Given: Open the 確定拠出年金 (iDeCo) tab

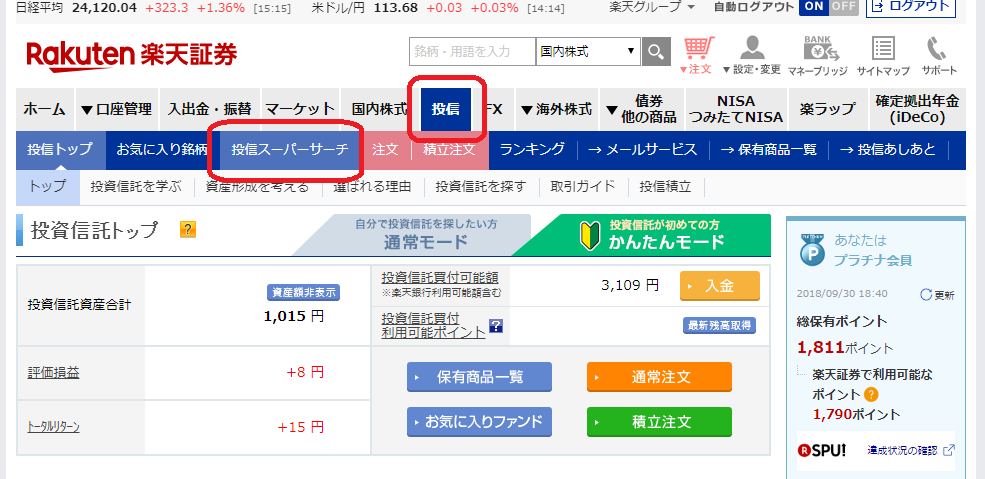Looking at the screenshot, I should coord(918,109).
